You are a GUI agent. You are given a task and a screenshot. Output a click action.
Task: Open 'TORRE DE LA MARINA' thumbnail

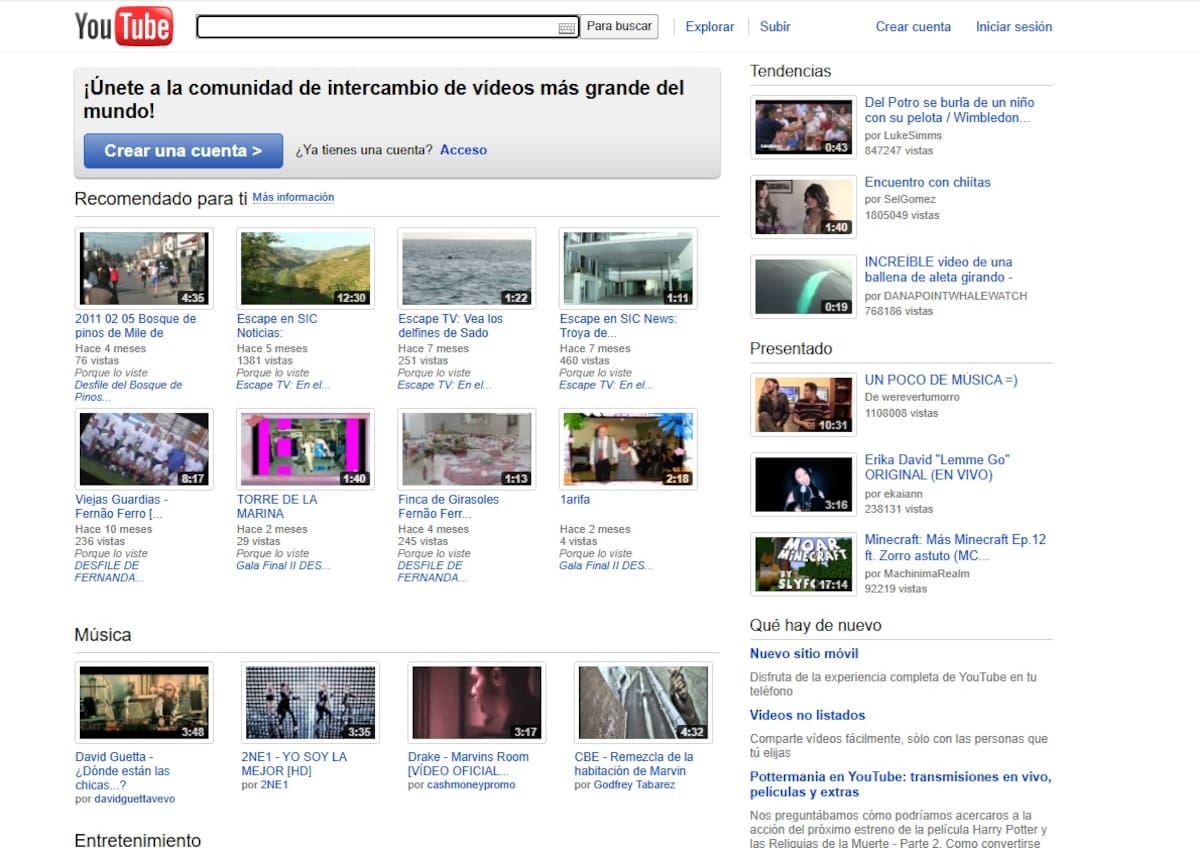(305, 449)
